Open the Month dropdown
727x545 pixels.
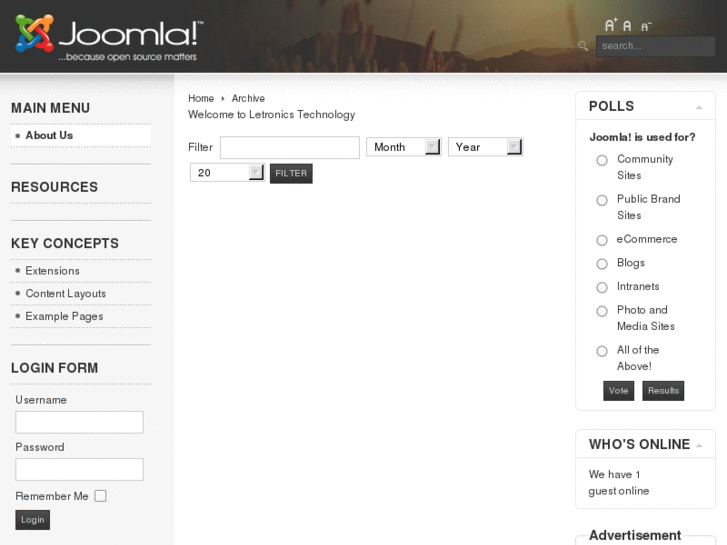pos(403,147)
